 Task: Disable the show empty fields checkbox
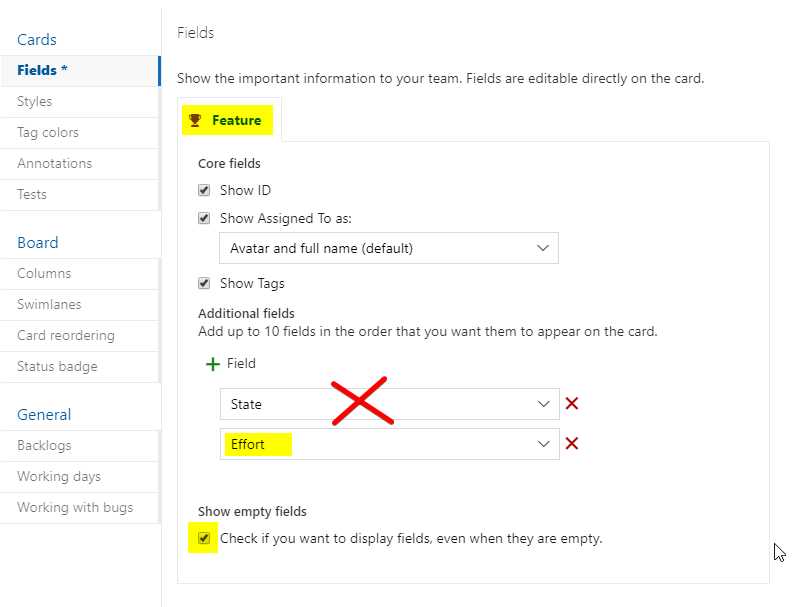pos(203,538)
